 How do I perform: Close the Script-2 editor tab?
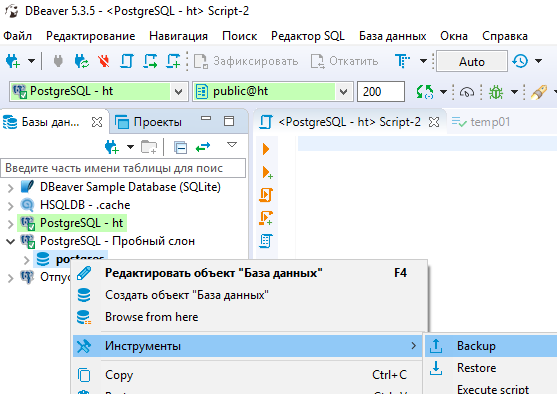coord(434,122)
